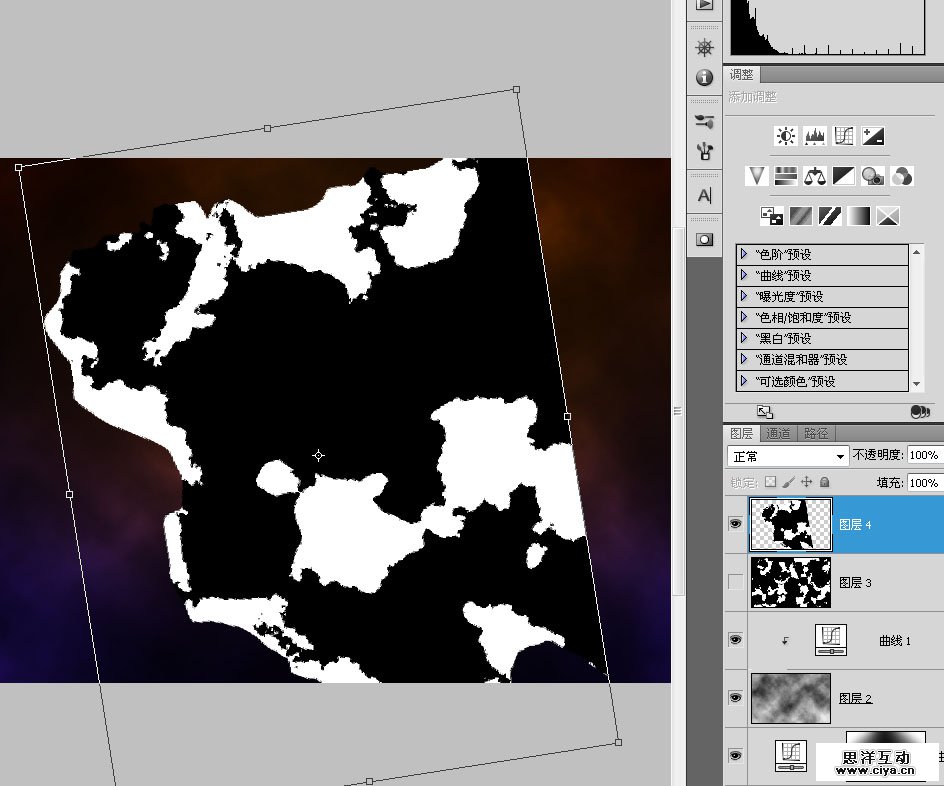
Task: Toggle visibility of 曲线 1 layer
Action: click(x=736, y=639)
